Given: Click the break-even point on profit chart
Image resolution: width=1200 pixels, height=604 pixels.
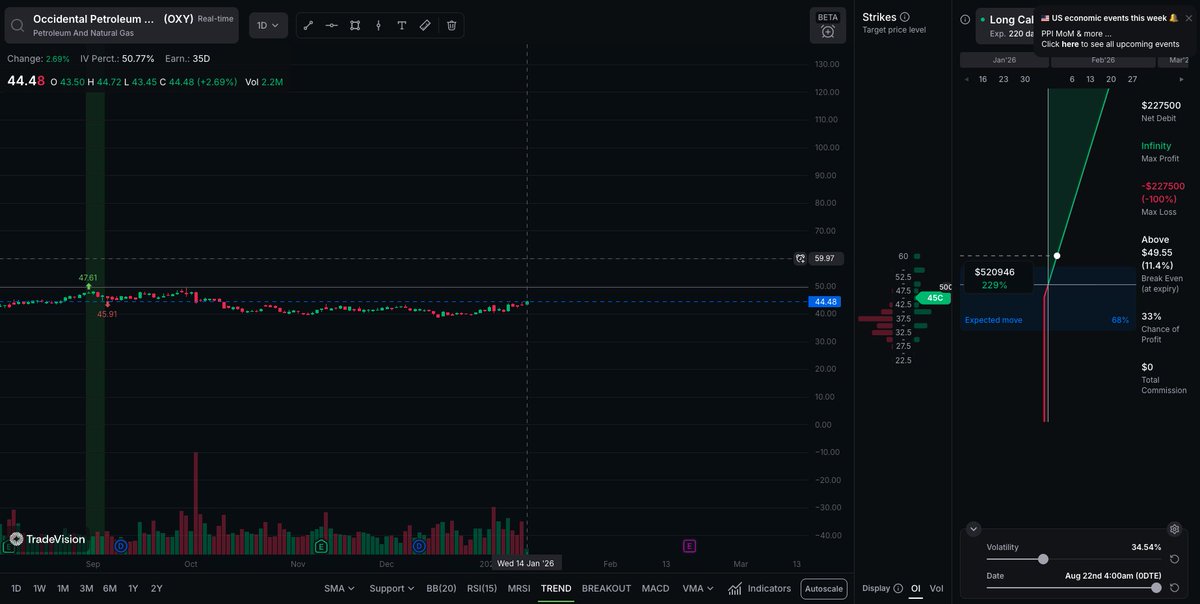Looking at the screenshot, I should (1057, 255).
